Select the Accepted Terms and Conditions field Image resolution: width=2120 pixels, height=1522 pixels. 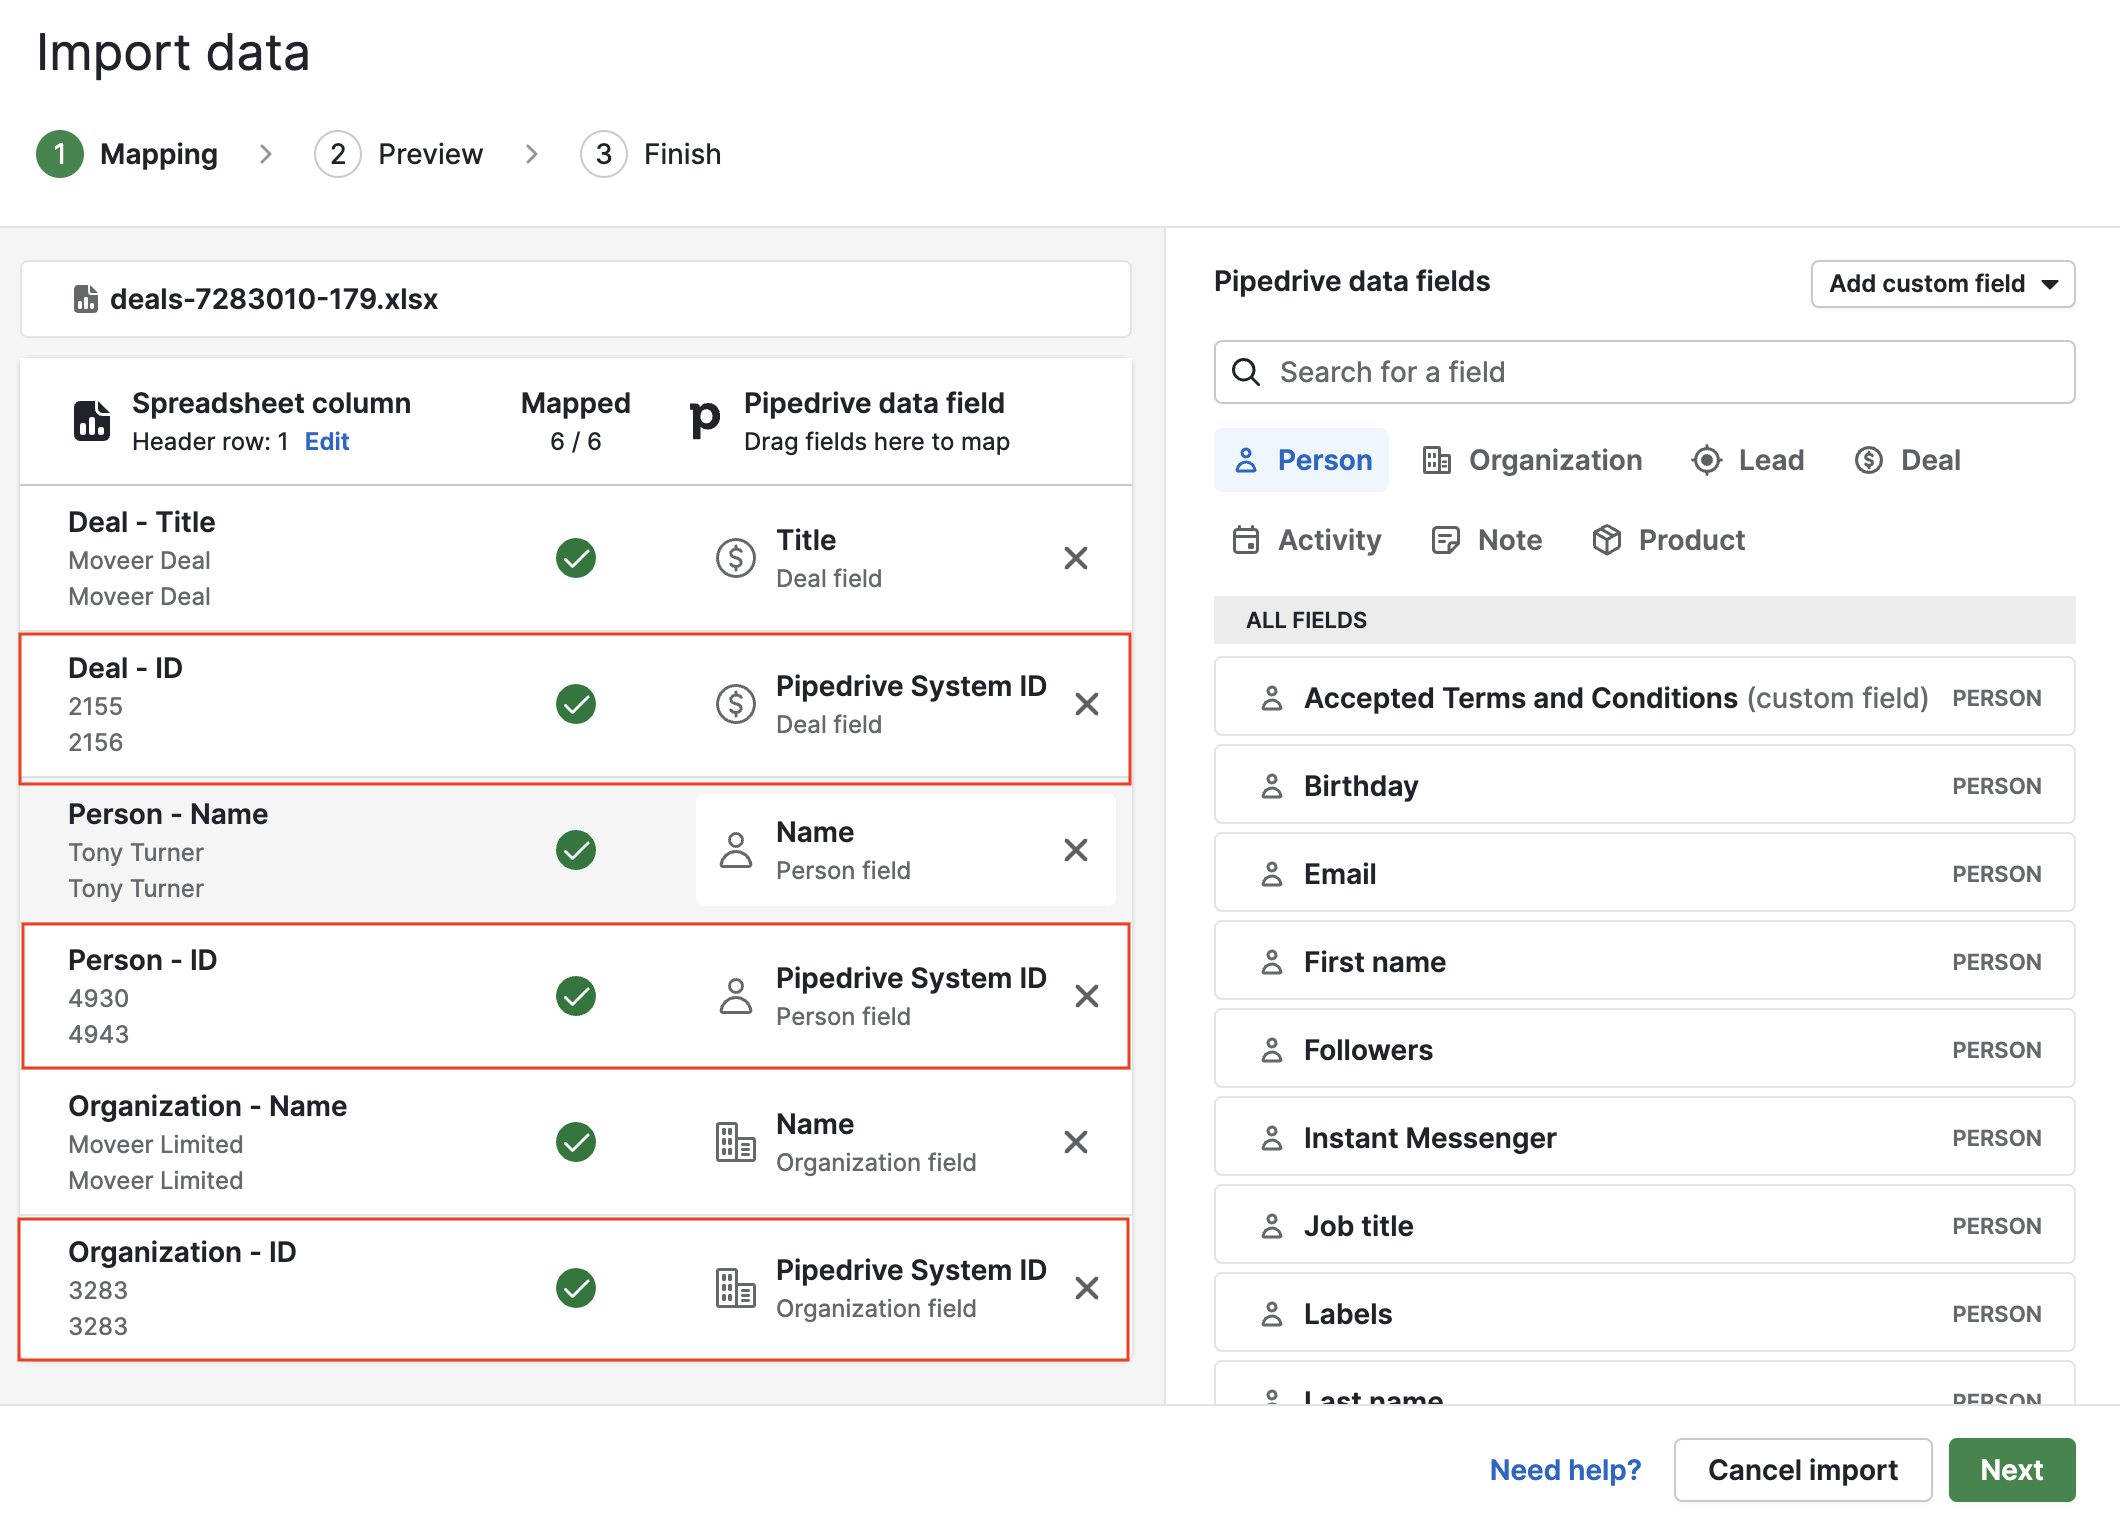pyautogui.click(x=1644, y=697)
